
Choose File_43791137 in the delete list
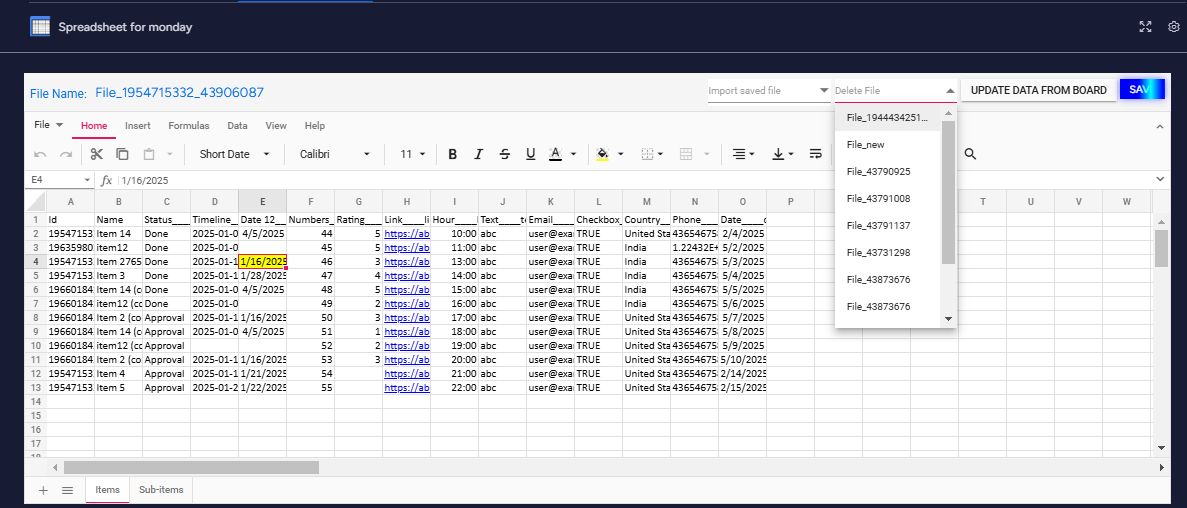pos(888,226)
